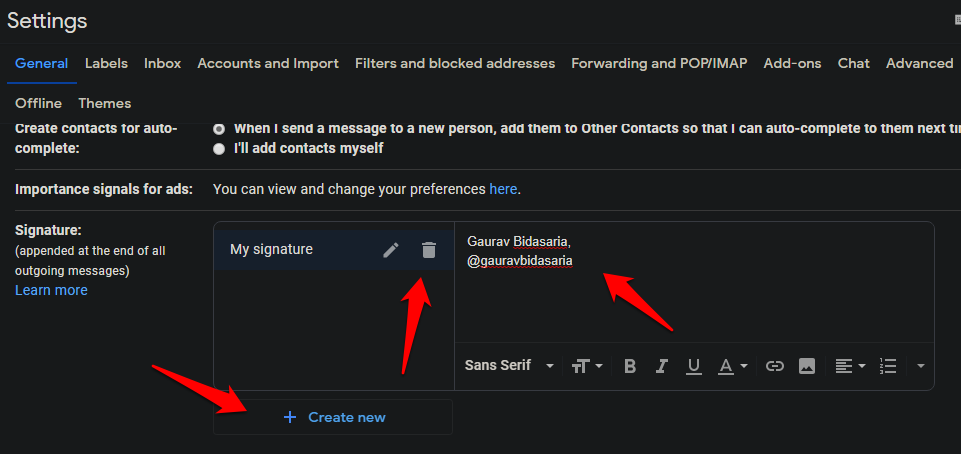Open the text alignment dropdown

(850, 366)
